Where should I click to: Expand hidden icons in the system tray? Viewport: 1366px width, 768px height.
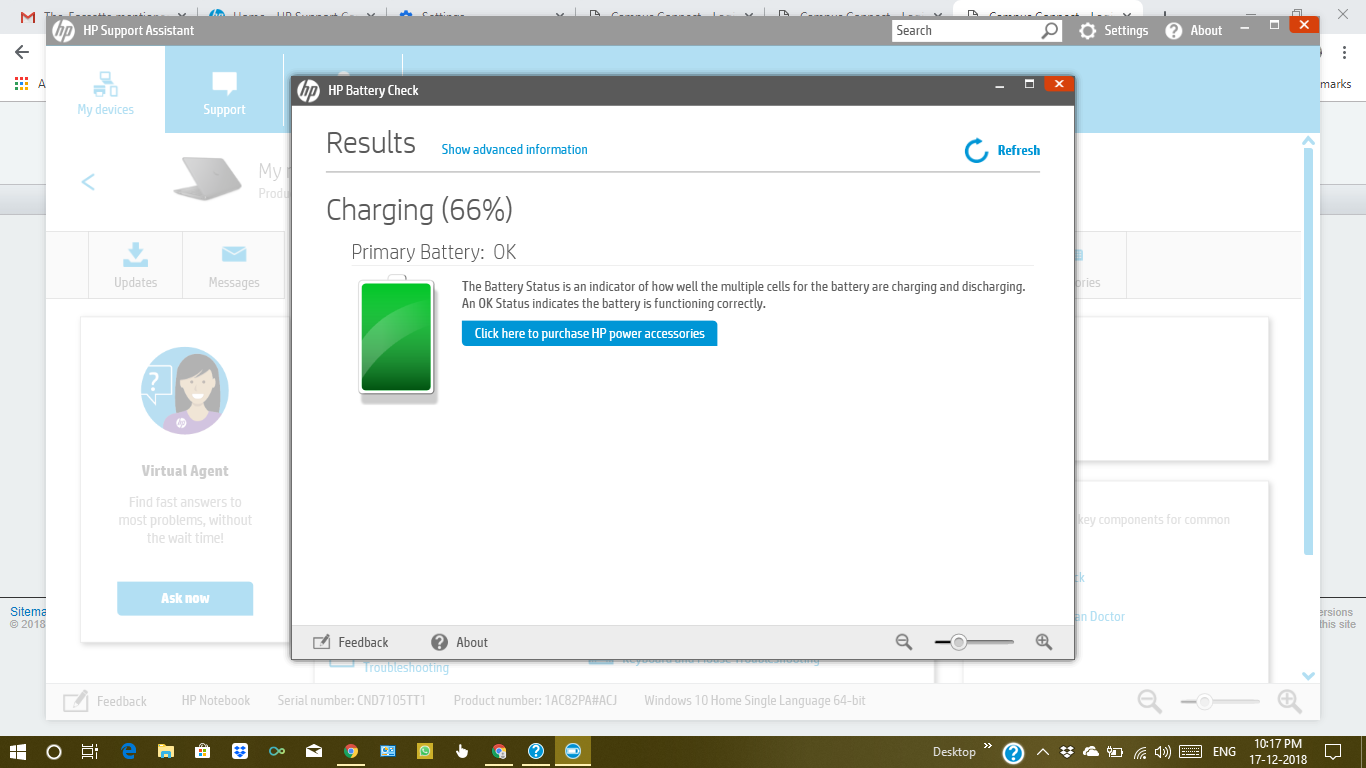point(1042,751)
